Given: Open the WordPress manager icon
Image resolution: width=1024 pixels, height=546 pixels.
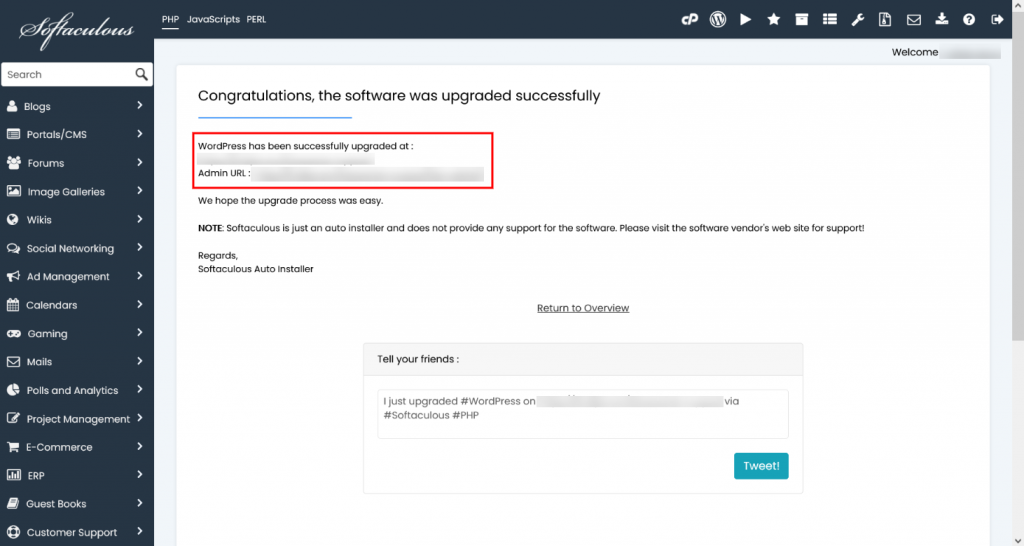Looking at the screenshot, I should [x=718, y=20].
